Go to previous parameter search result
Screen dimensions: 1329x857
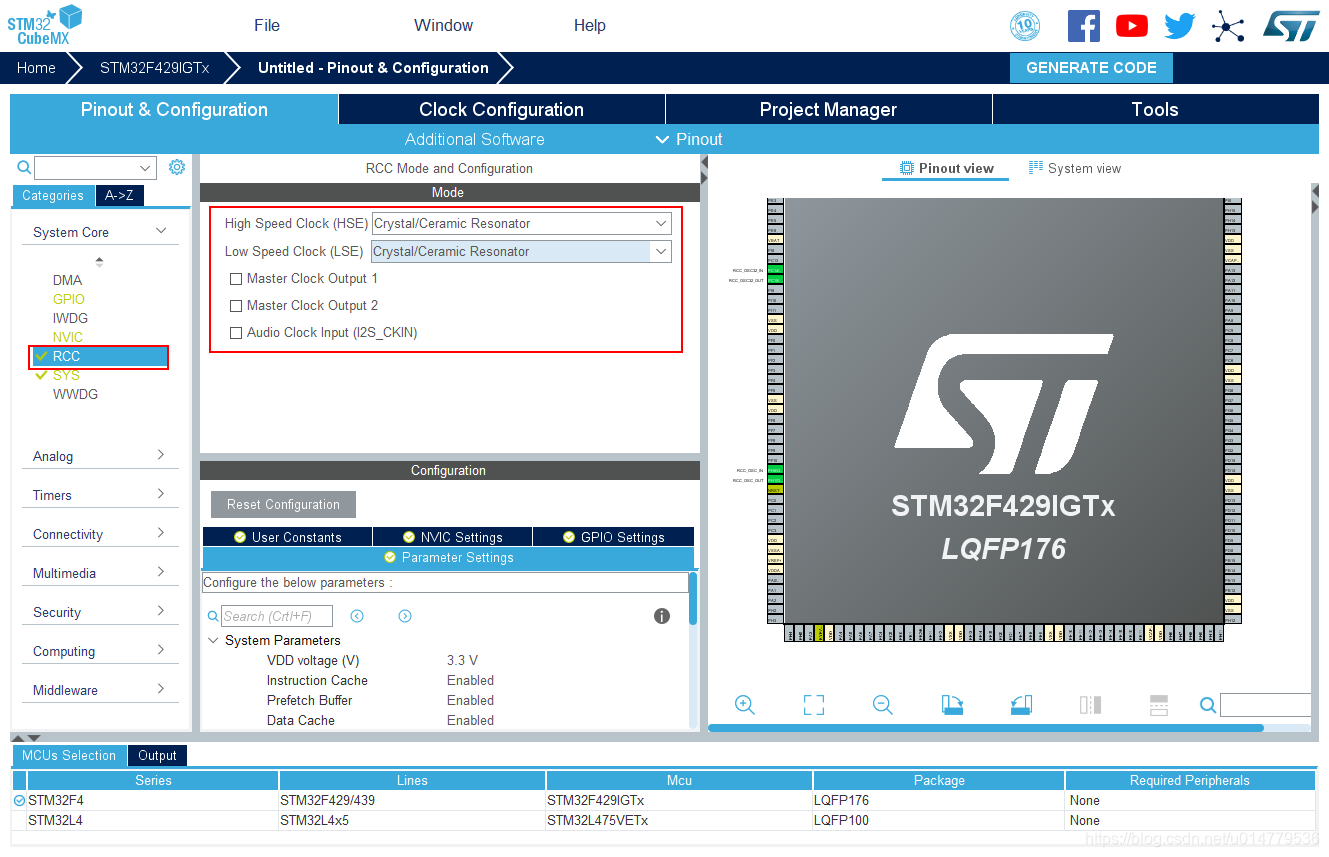(x=357, y=616)
